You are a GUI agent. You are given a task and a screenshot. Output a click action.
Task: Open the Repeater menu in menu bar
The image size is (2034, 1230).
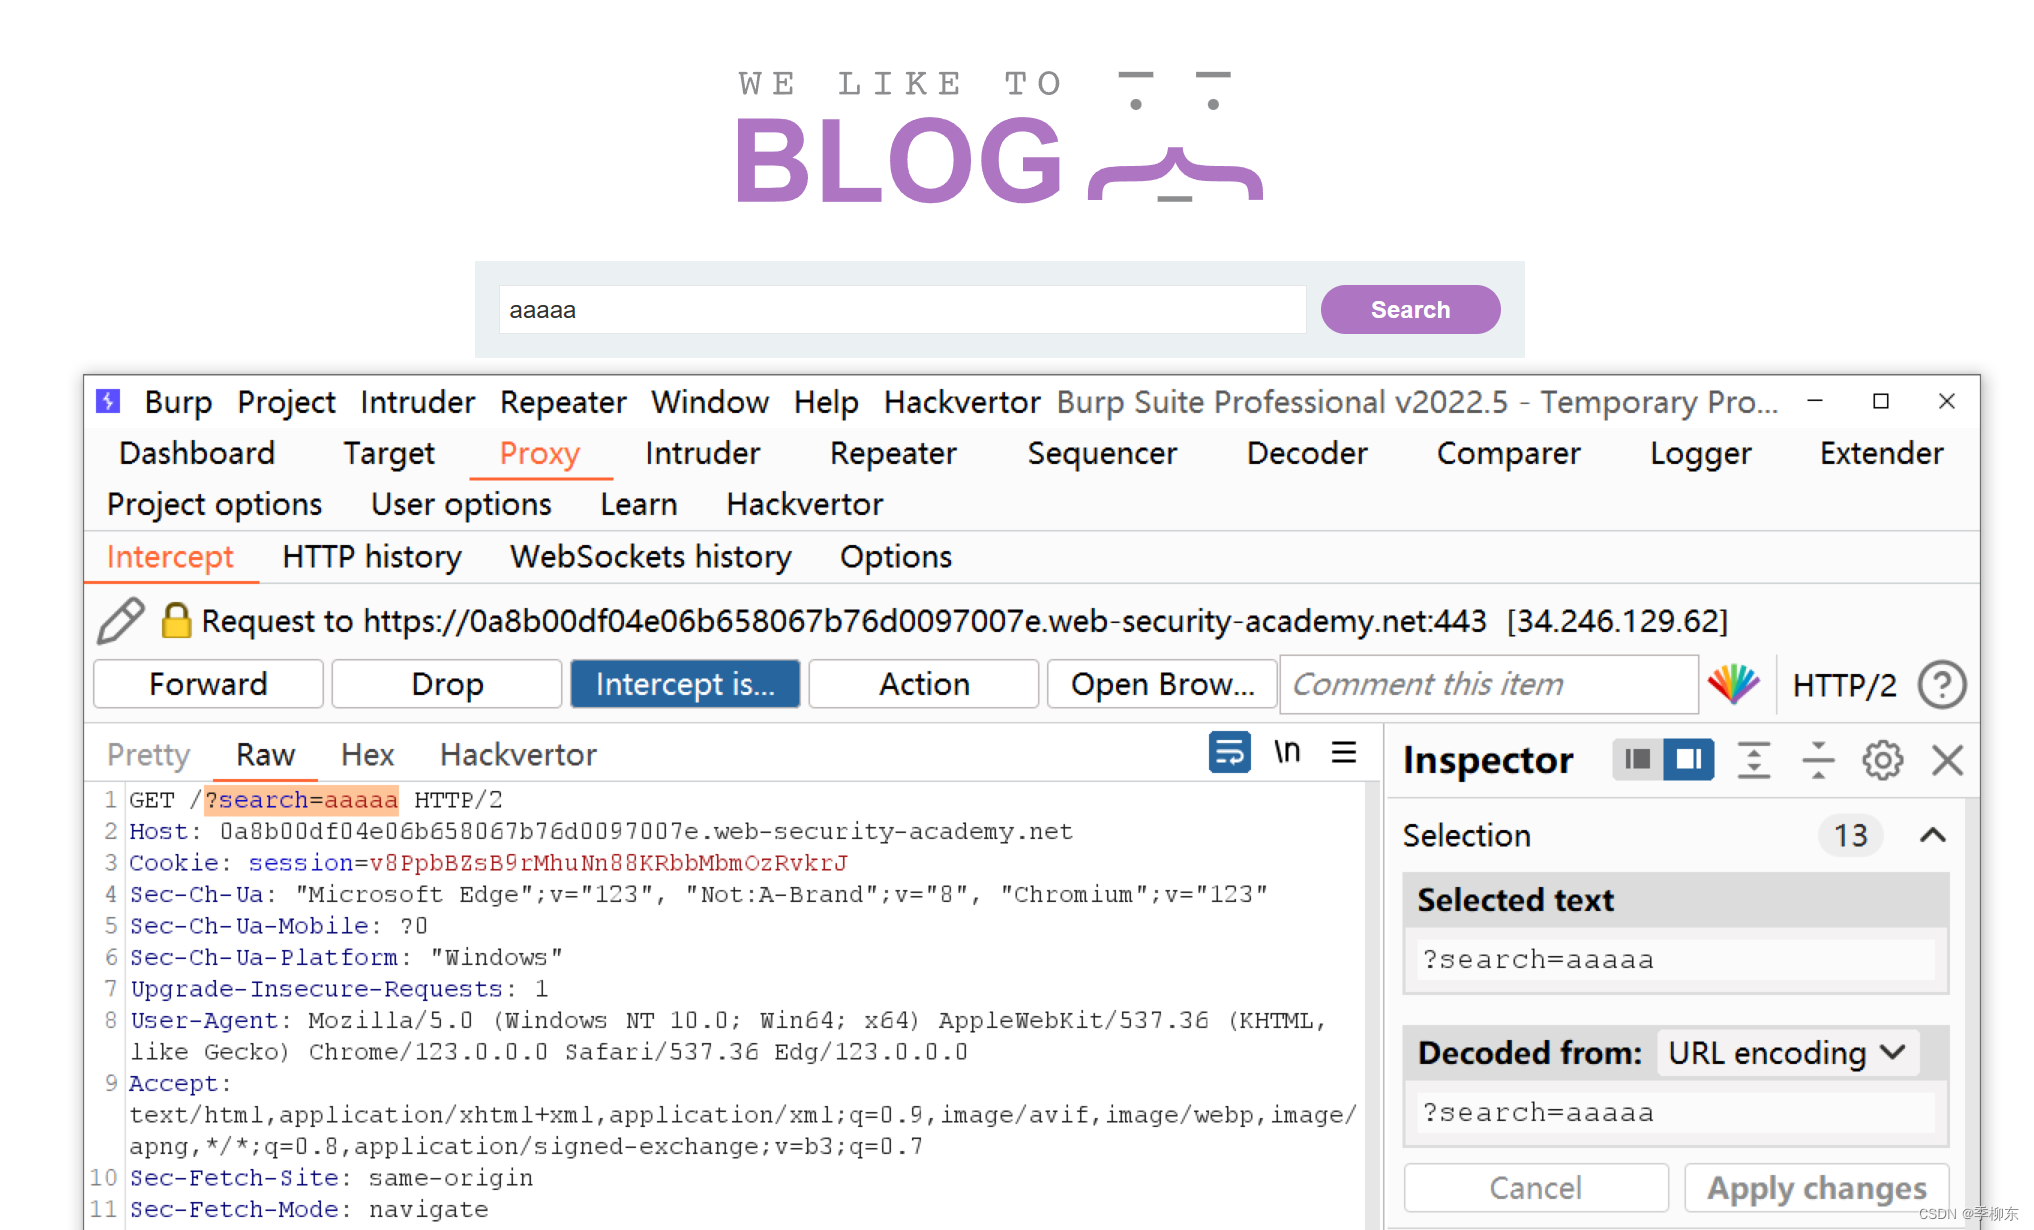pyautogui.click(x=563, y=402)
